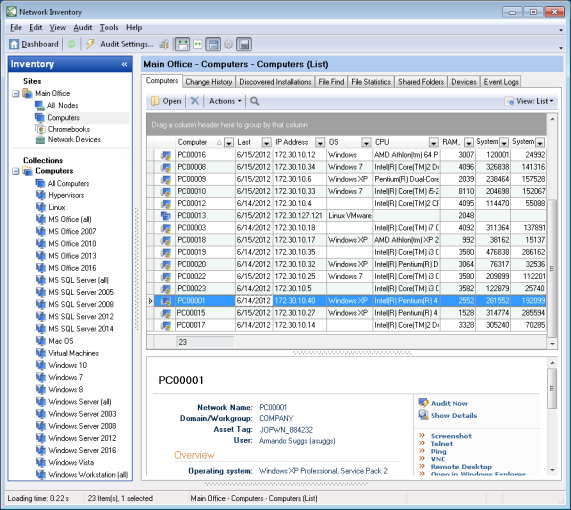This screenshot has height=510, width=571.
Task: Toggle the last save-style layout button
Action: (x=244, y=44)
